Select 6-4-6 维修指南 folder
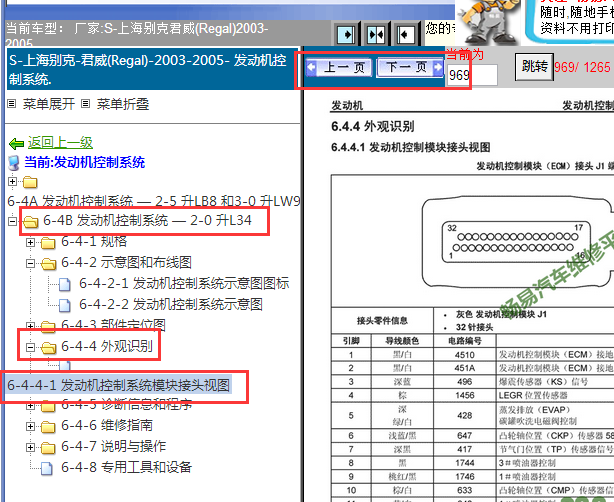The height and width of the screenshot is (502, 614). click(x=107, y=425)
